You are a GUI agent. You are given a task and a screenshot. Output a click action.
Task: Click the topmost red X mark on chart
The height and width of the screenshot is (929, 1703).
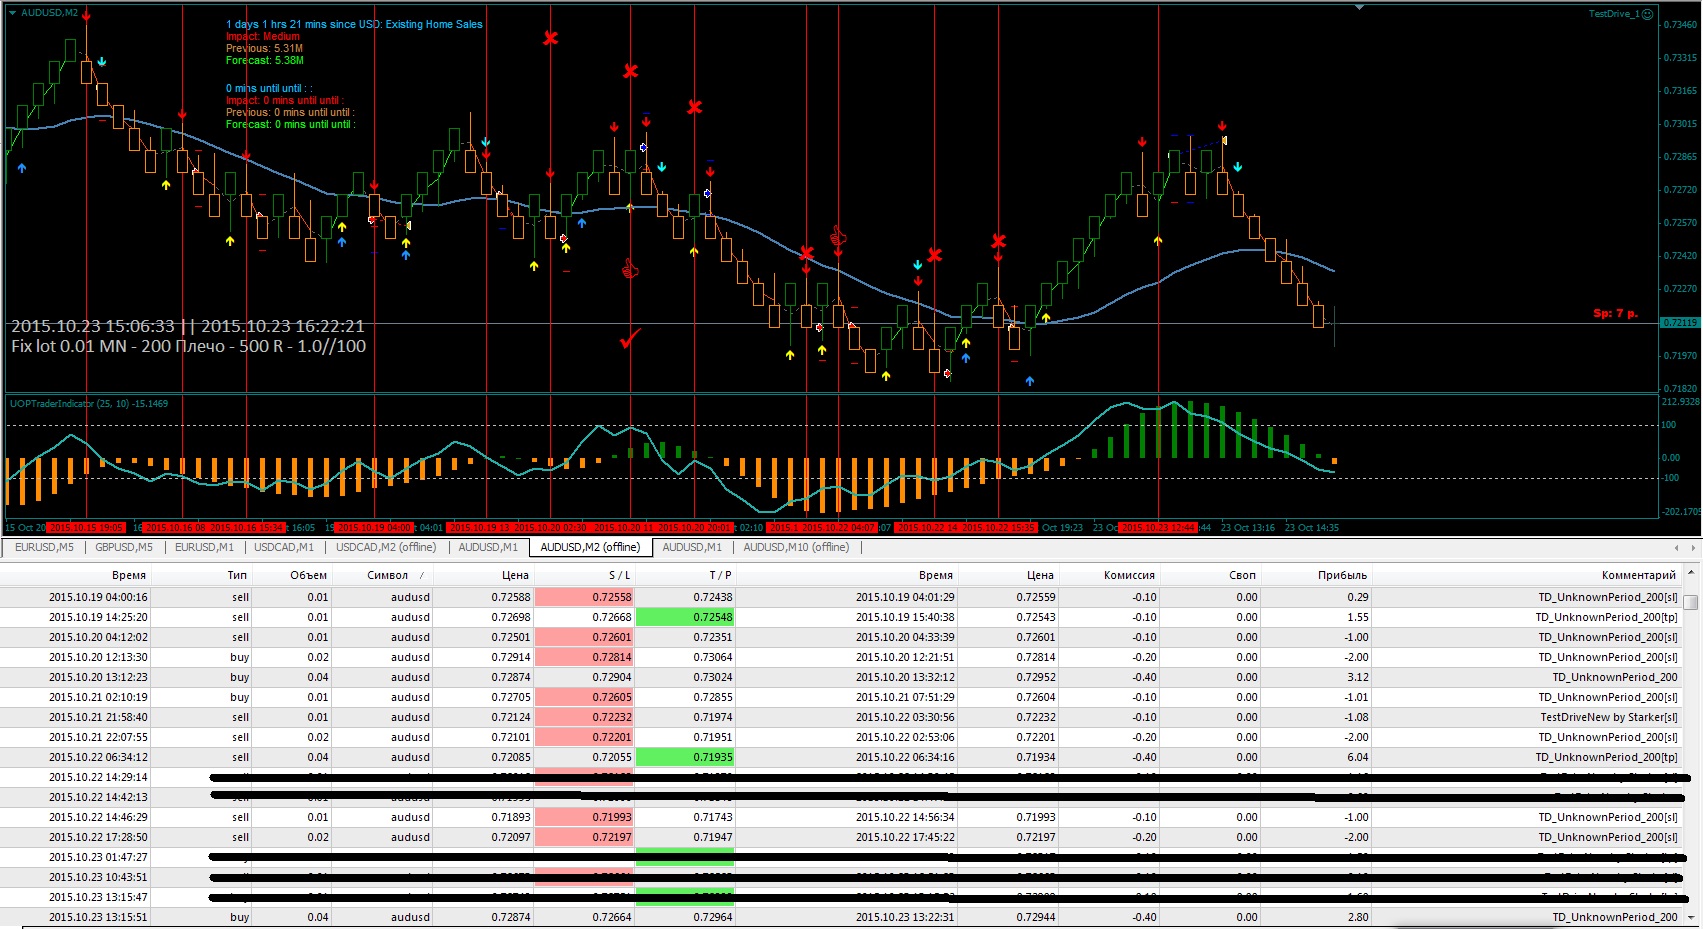click(550, 39)
